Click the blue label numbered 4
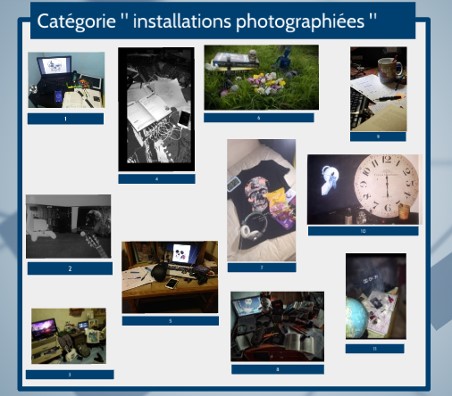The height and width of the screenshot is (396, 452). click(x=157, y=179)
